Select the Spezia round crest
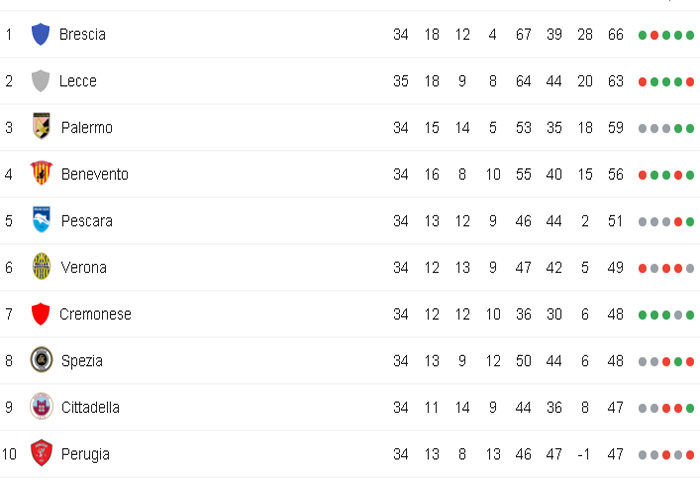 (42, 359)
